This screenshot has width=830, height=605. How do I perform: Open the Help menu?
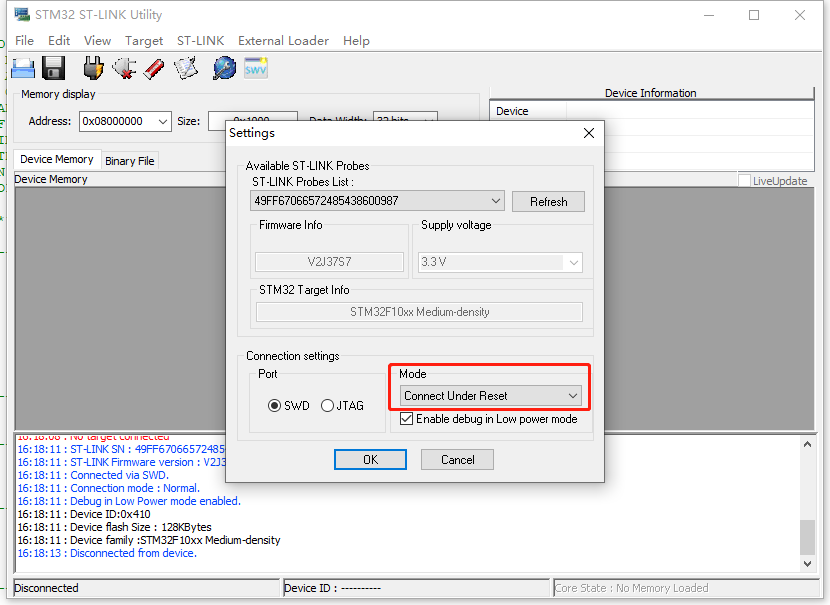coord(356,41)
